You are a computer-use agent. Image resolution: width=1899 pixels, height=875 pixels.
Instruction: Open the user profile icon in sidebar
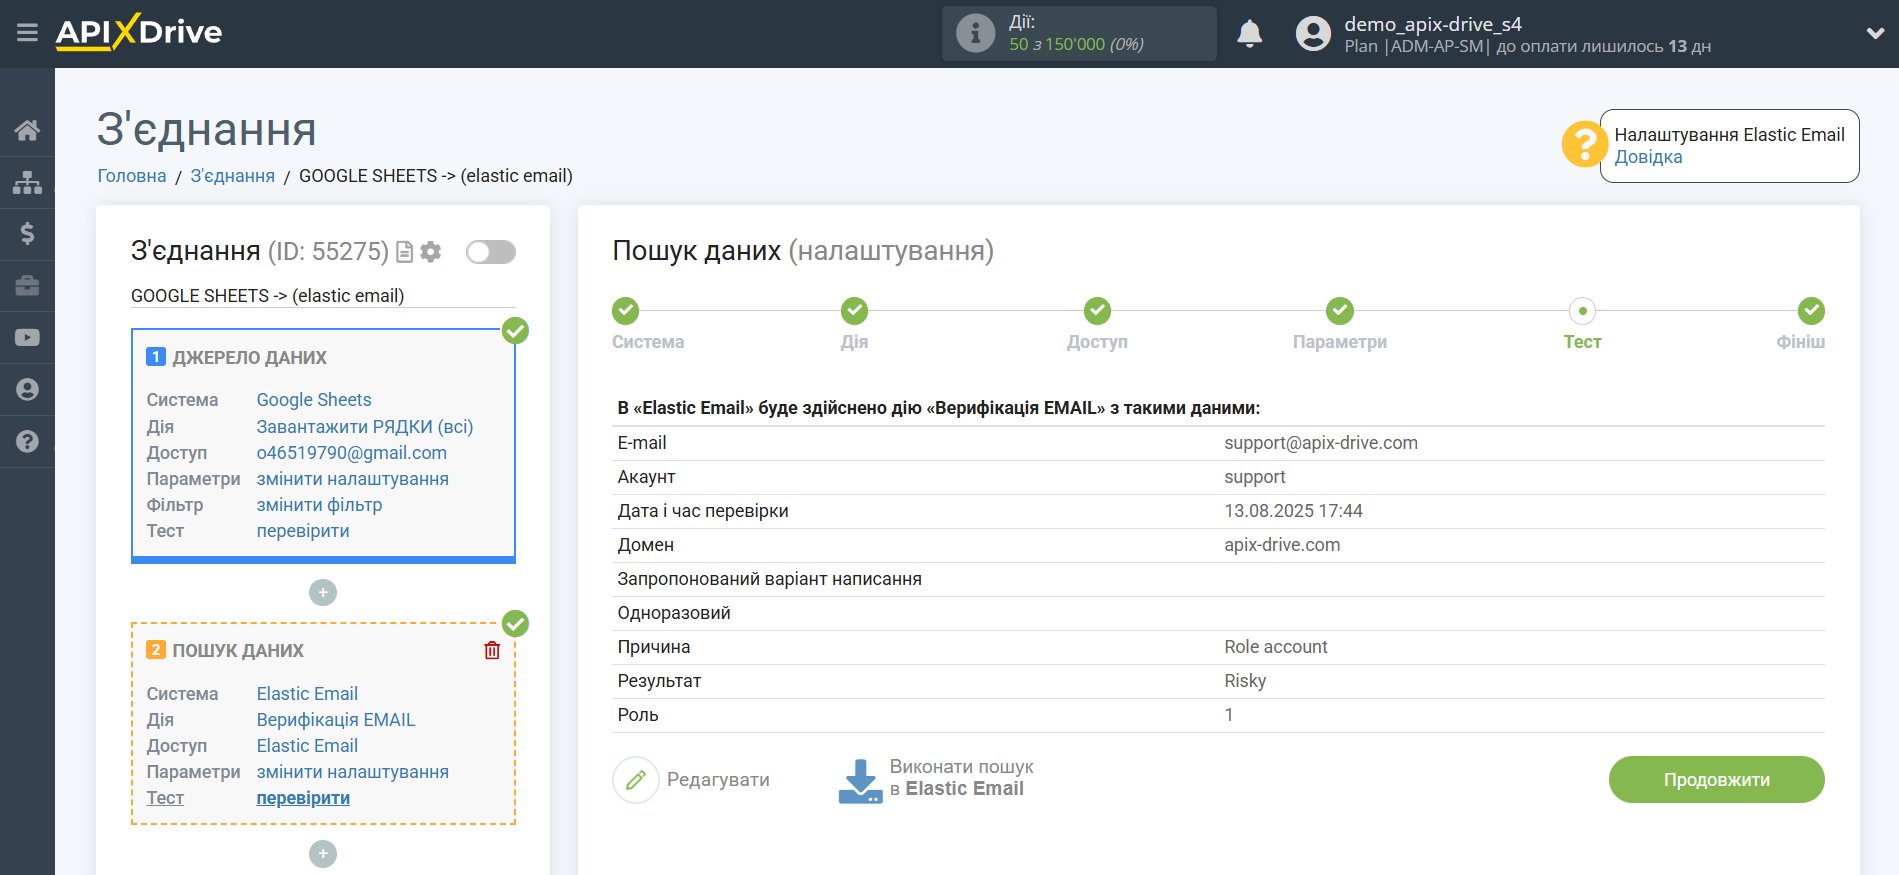27,389
